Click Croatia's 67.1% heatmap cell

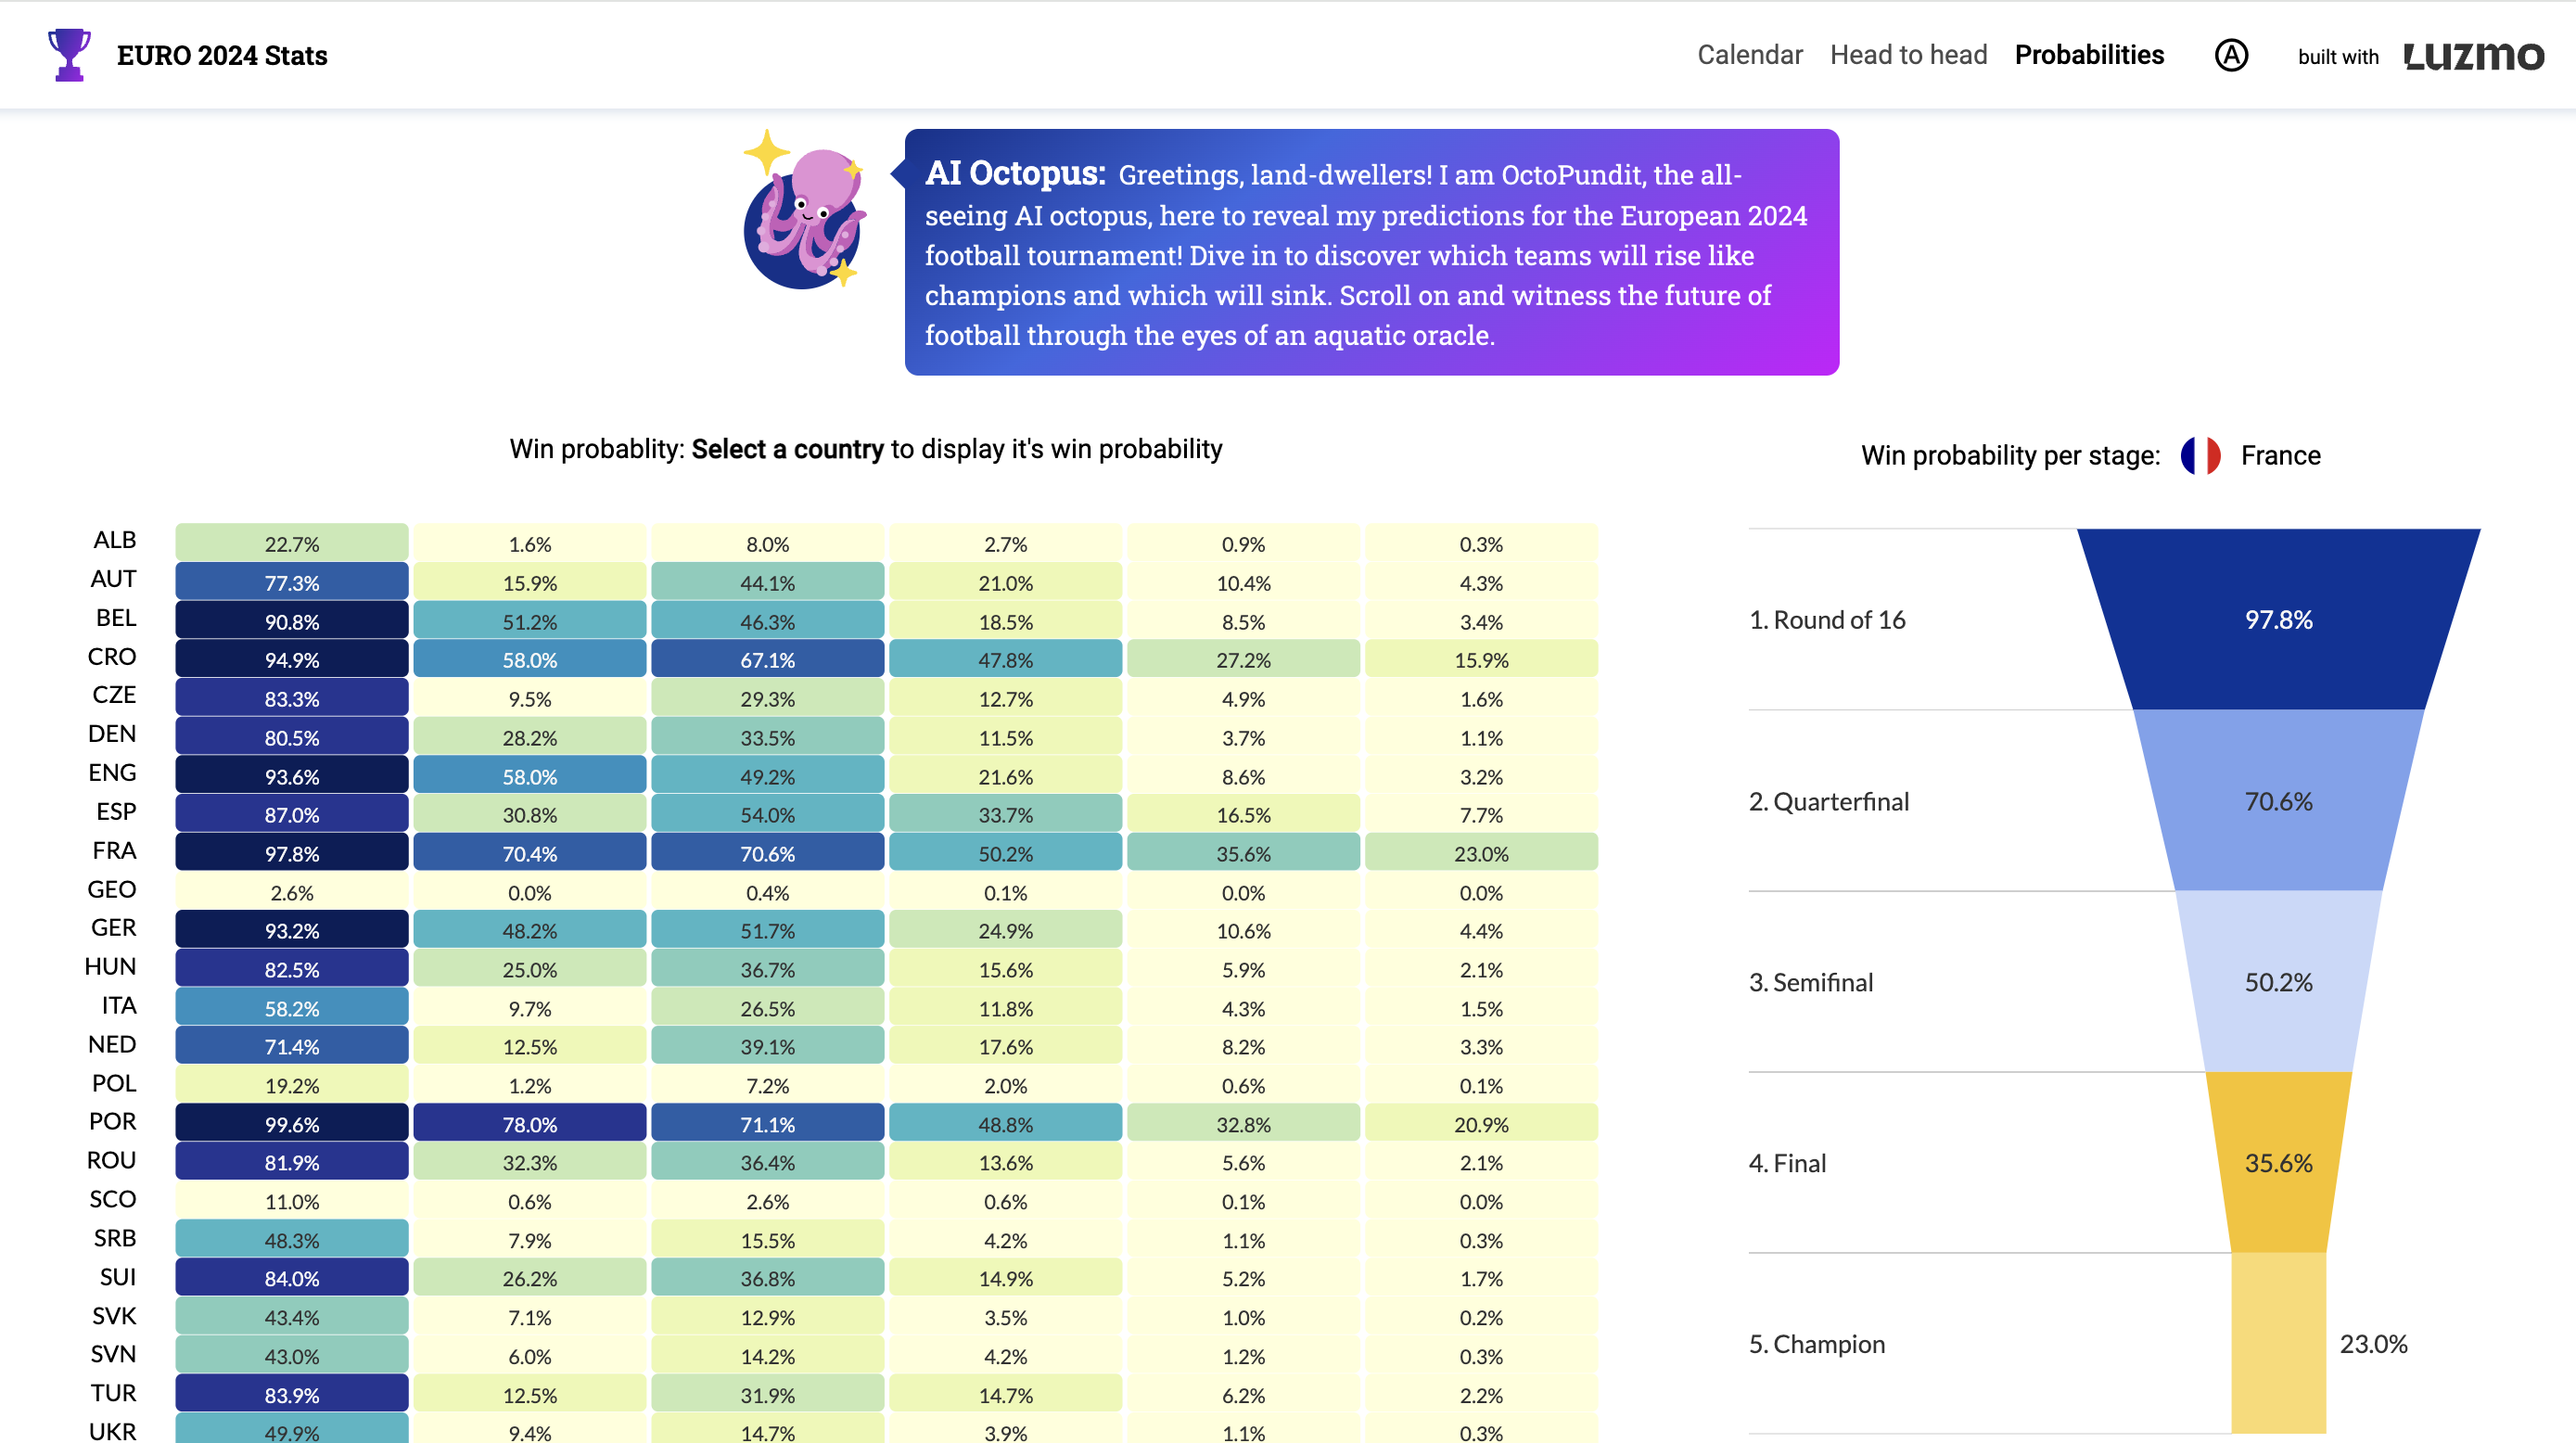[767, 660]
